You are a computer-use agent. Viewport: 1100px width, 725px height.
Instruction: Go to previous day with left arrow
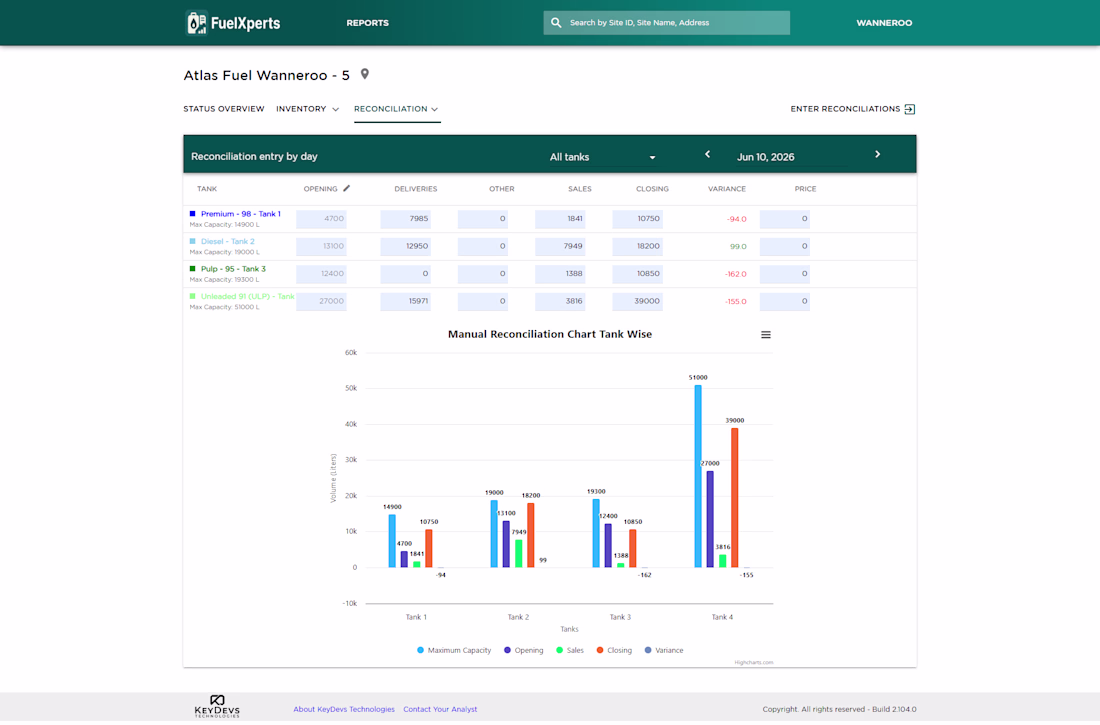(x=707, y=154)
